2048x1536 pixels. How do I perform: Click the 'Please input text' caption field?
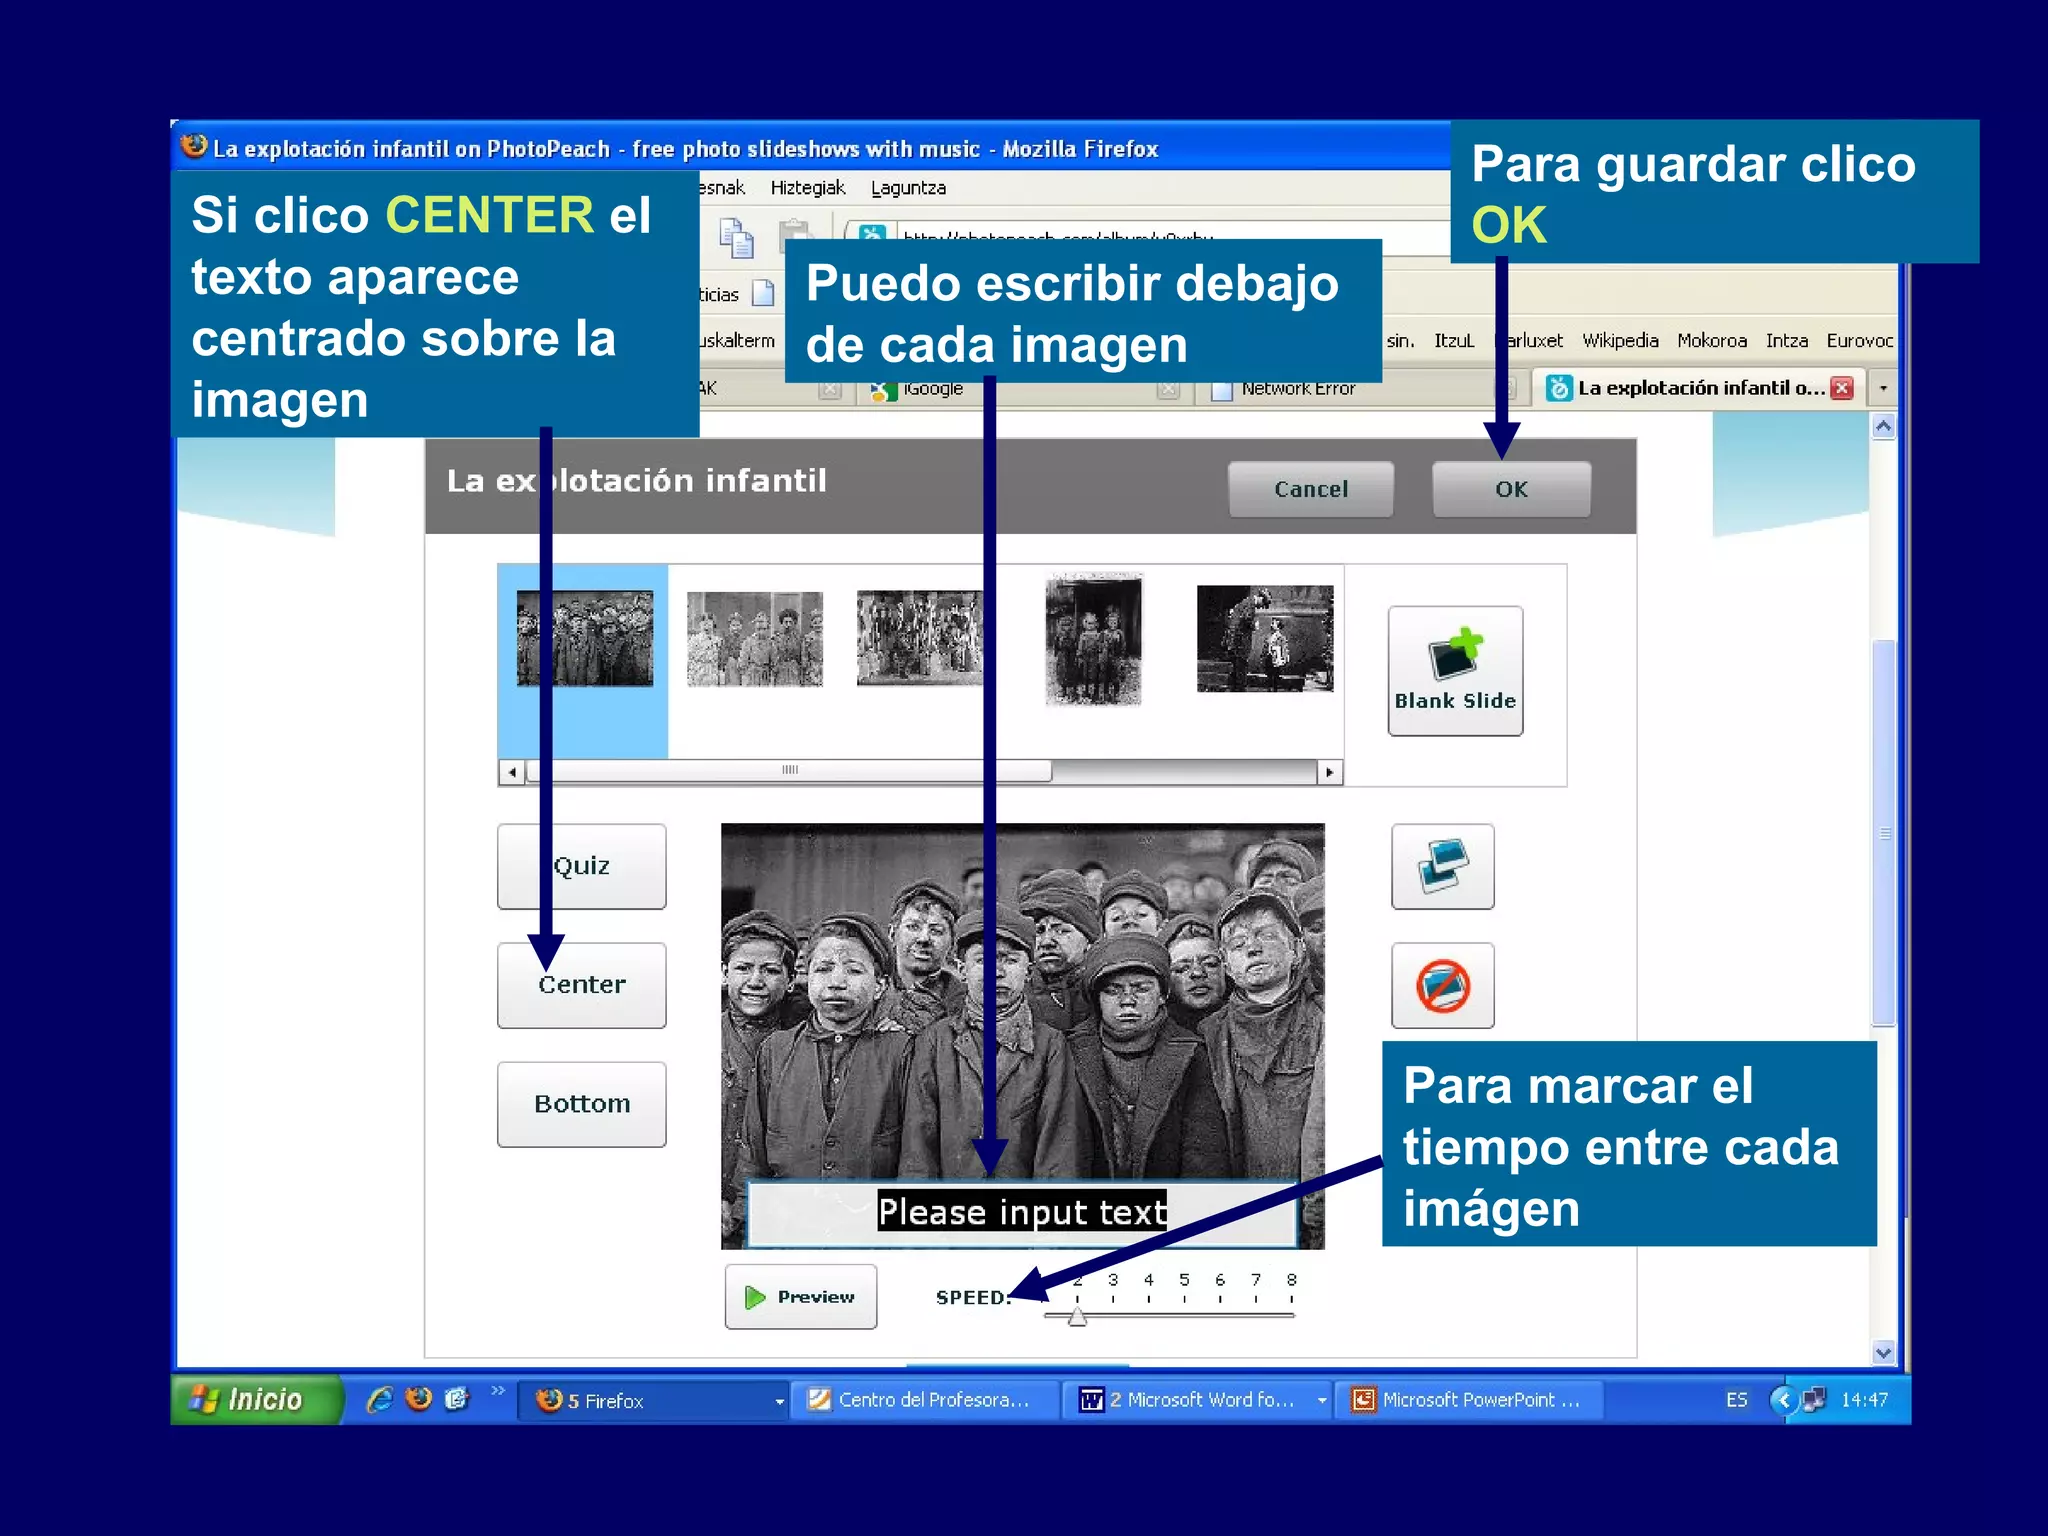tap(1022, 1213)
